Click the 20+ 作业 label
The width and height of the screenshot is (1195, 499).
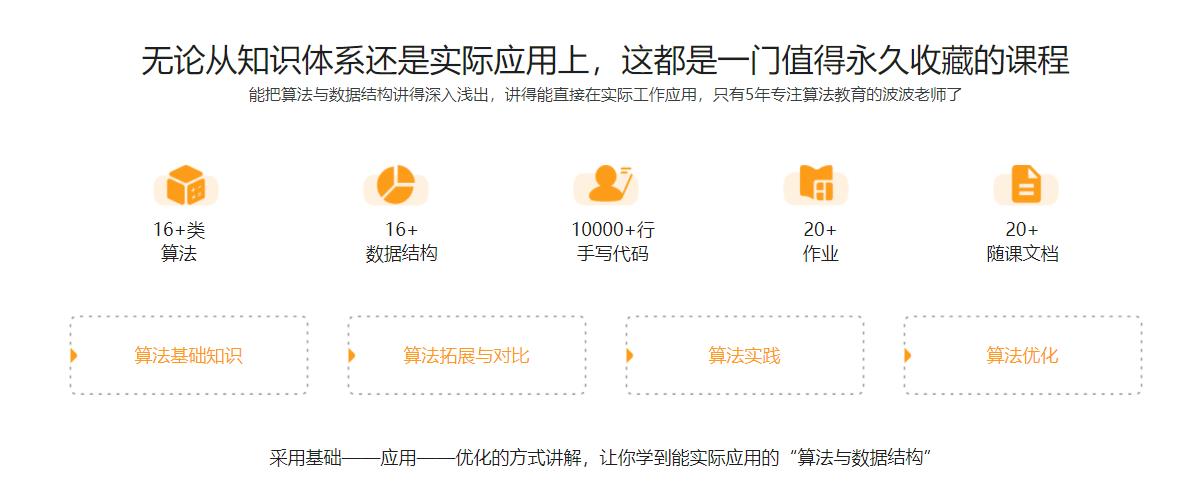820,242
